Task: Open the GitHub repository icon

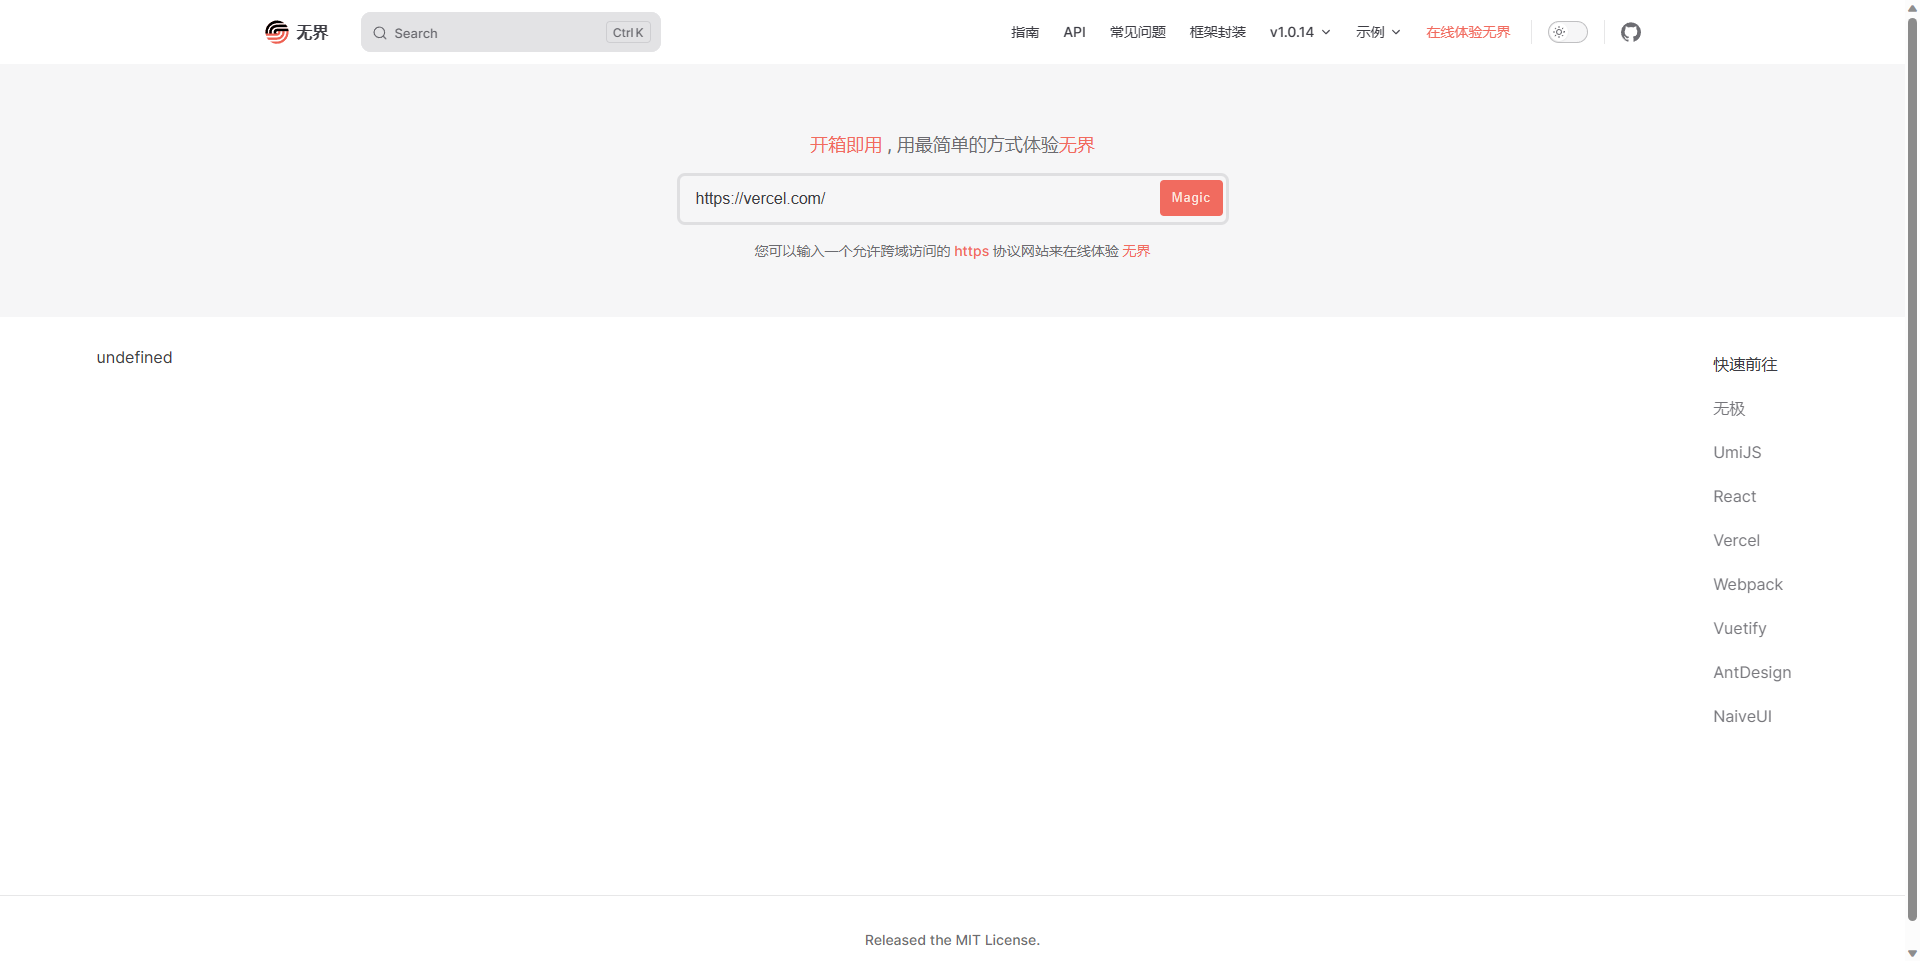Action: tap(1630, 31)
